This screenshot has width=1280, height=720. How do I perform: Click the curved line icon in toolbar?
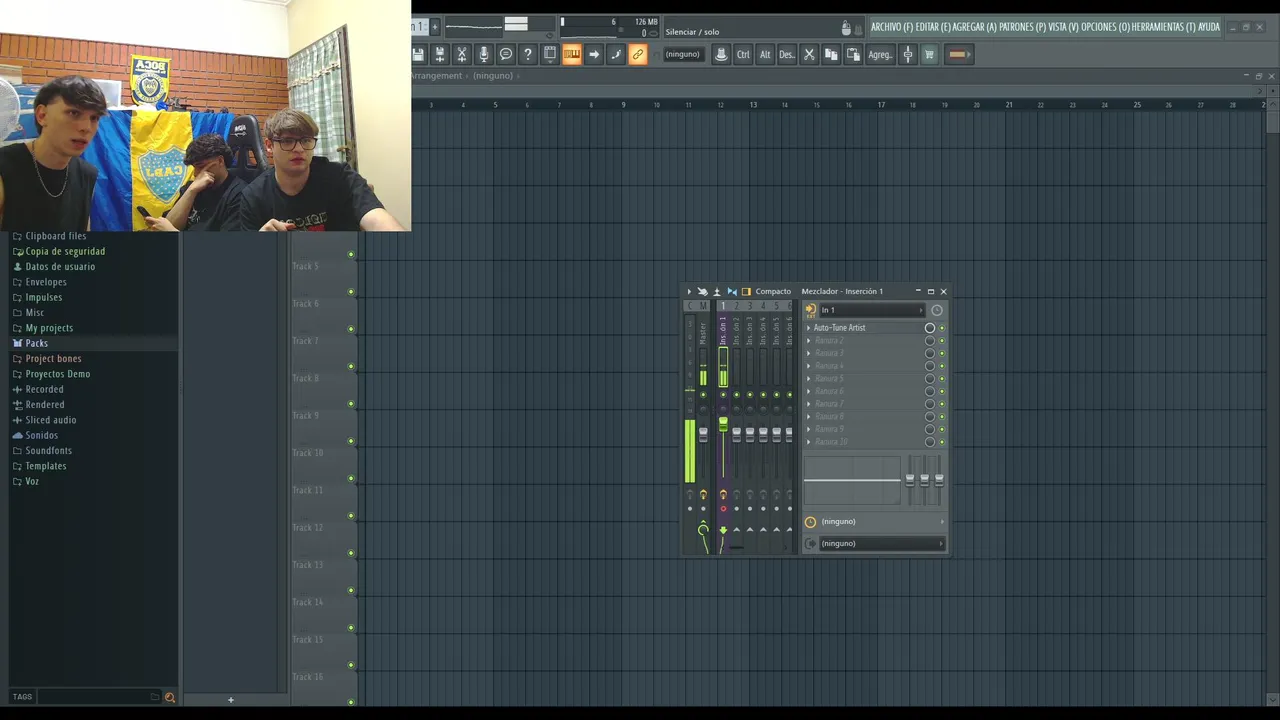pyautogui.click(x=616, y=55)
